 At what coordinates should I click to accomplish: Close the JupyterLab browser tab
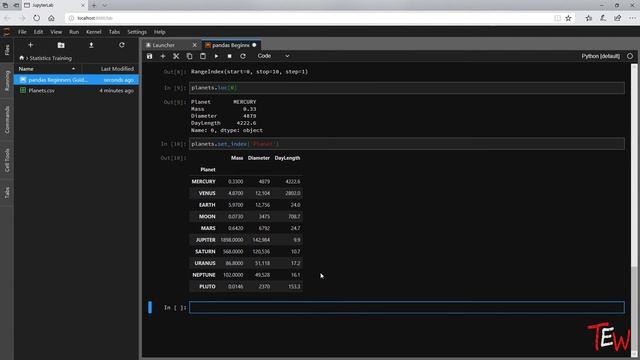(83, 5)
